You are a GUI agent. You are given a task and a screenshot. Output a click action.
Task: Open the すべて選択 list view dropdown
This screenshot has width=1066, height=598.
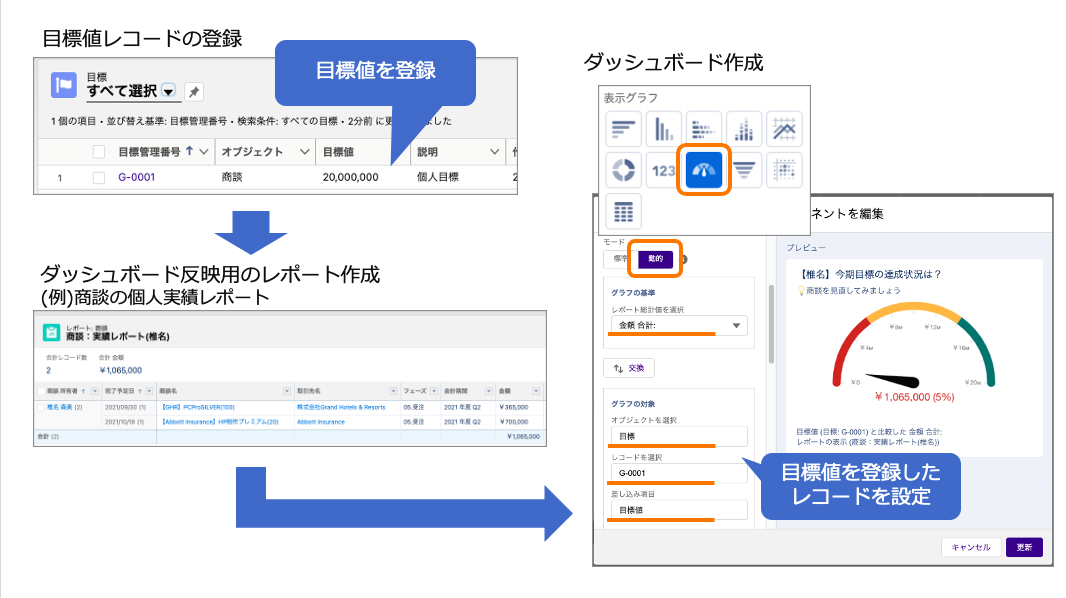169,91
